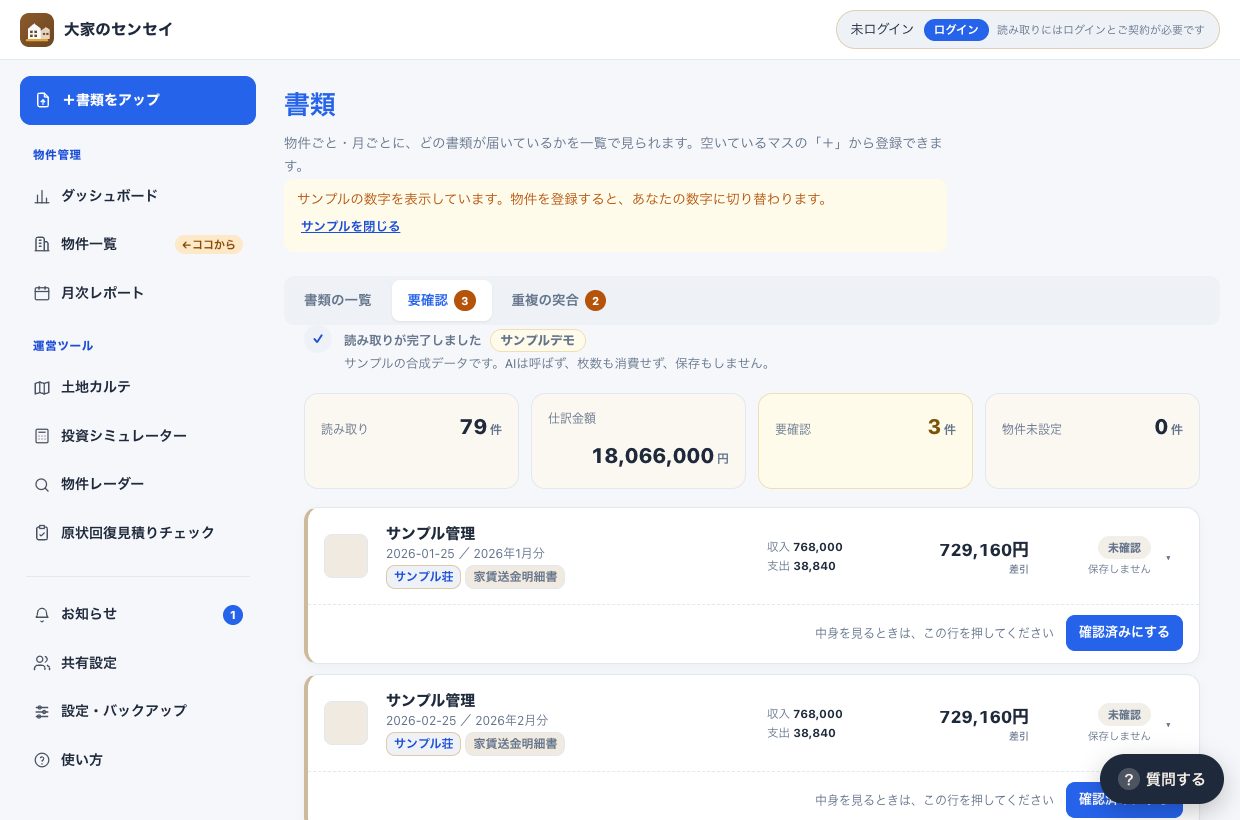Click the upload document icon in 書類をアップ

pos(43,100)
